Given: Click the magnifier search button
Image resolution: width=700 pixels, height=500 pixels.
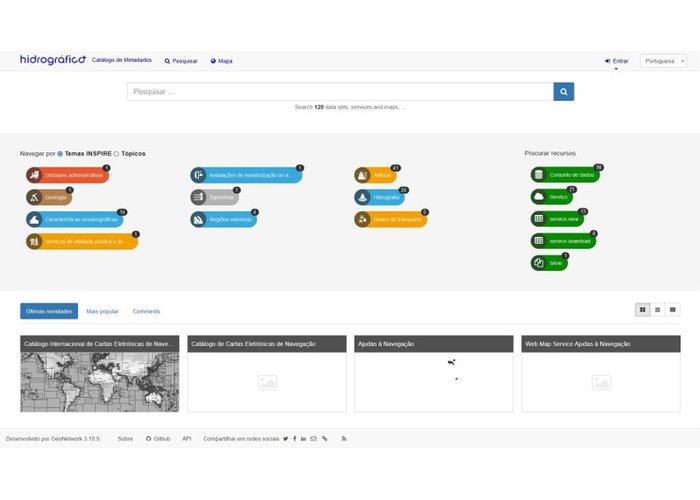Looking at the screenshot, I should pos(564,92).
